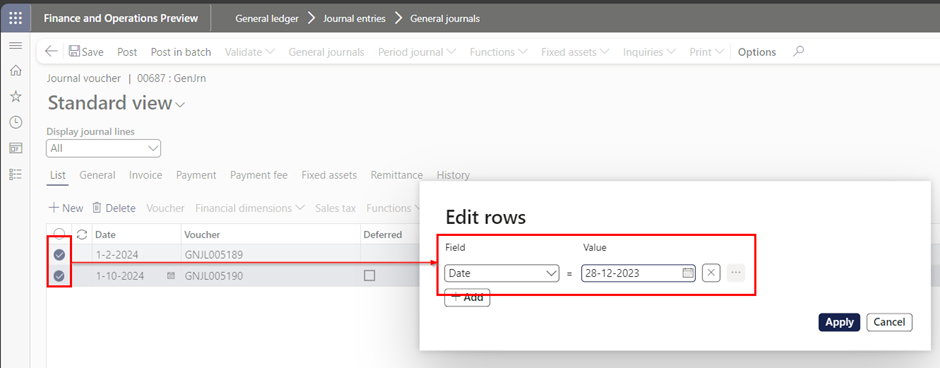Open the grid toolbar Functions menu

coord(393,208)
